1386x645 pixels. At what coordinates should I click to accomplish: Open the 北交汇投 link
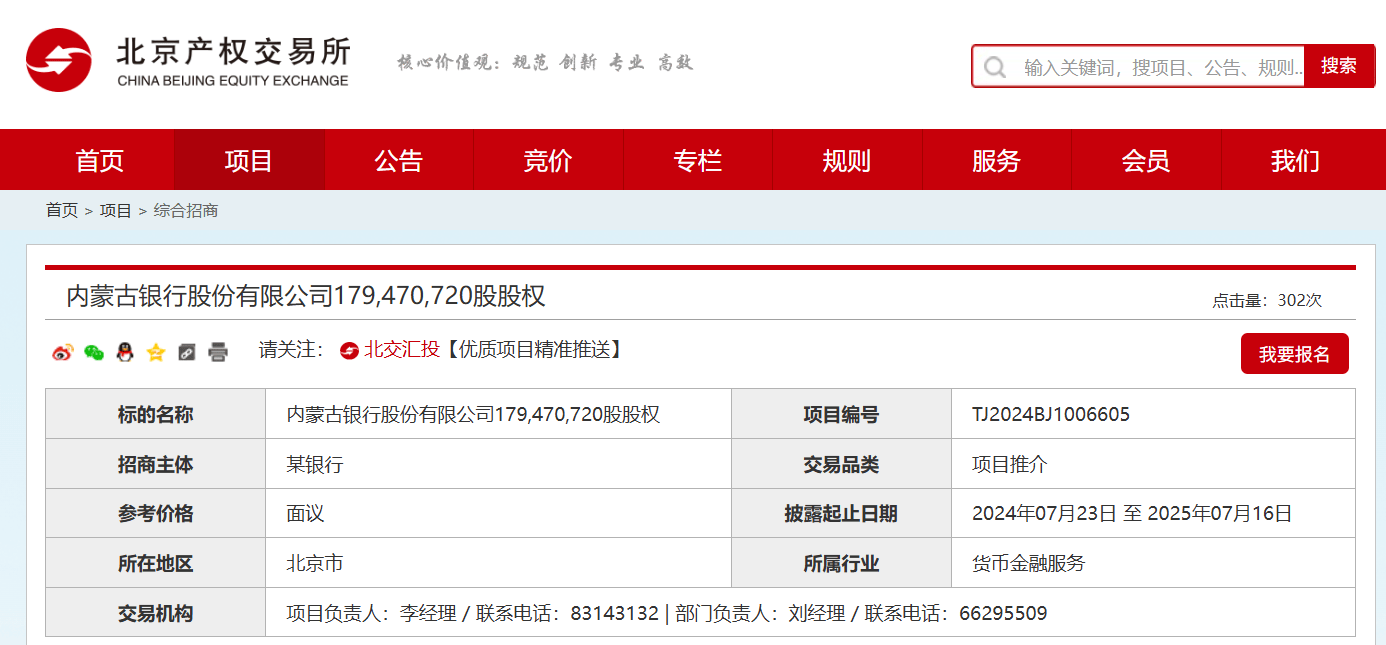click(x=402, y=350)
